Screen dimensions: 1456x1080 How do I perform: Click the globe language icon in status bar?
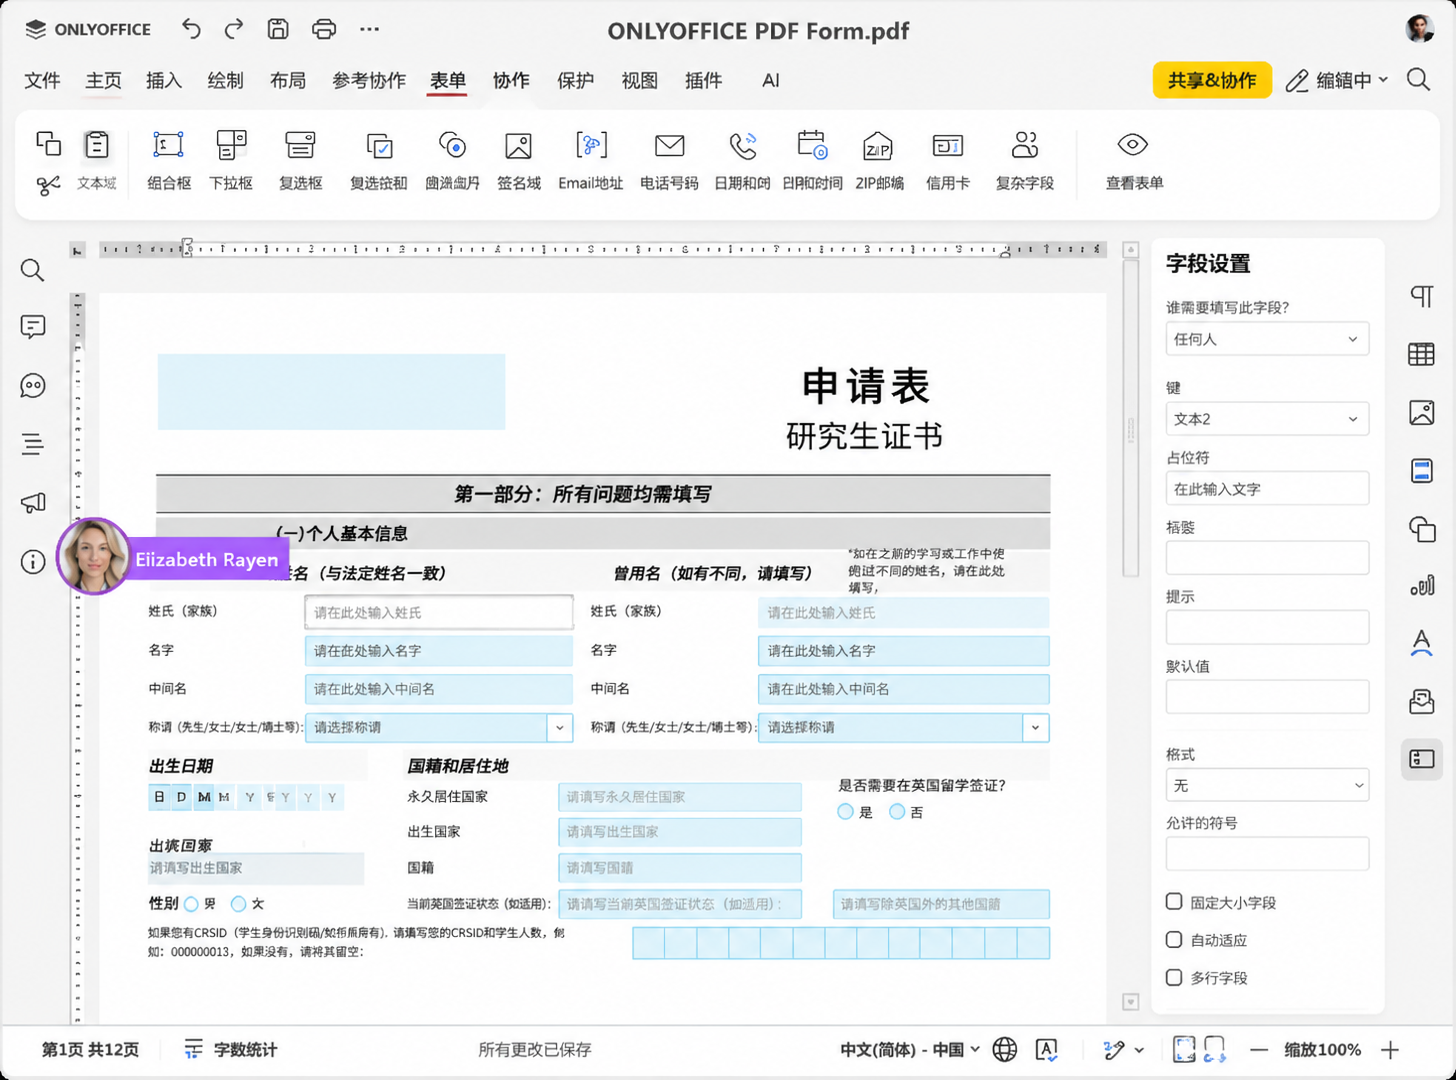(1005, 1049)
